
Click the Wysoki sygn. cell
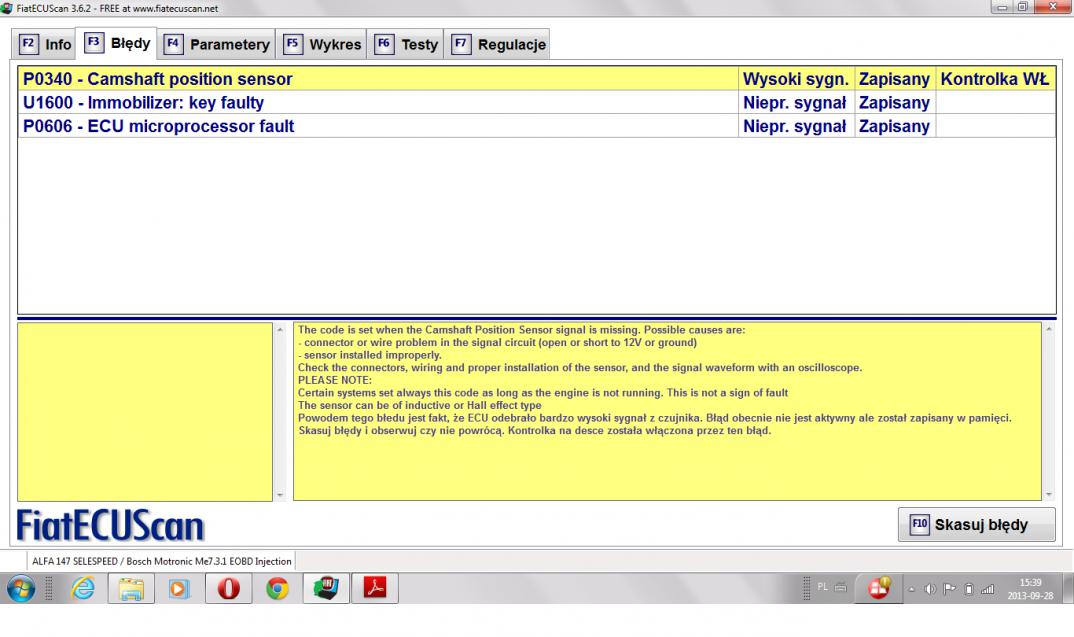click(796, 79)
